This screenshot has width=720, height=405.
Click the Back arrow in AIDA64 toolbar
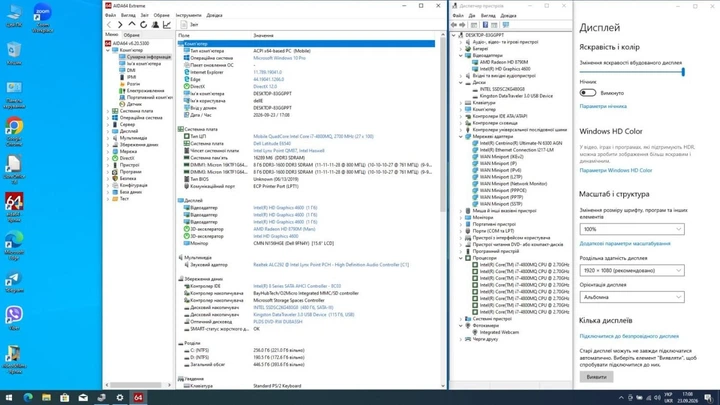[109, 25]
